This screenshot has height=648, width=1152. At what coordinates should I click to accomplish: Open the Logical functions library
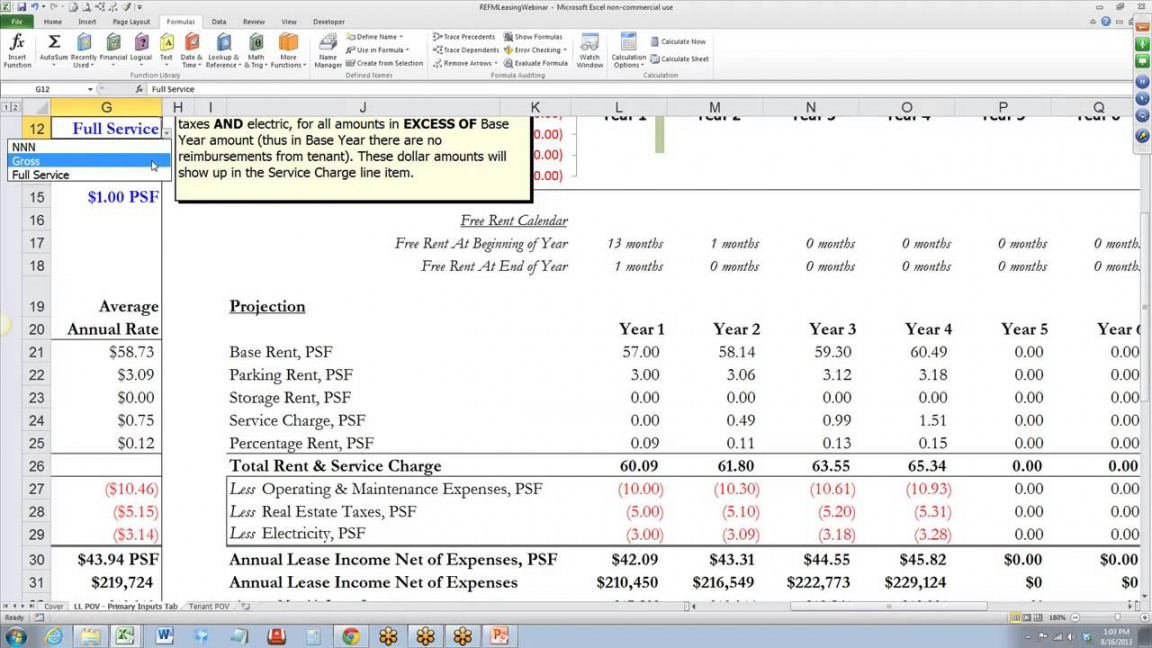coord(141,50)
